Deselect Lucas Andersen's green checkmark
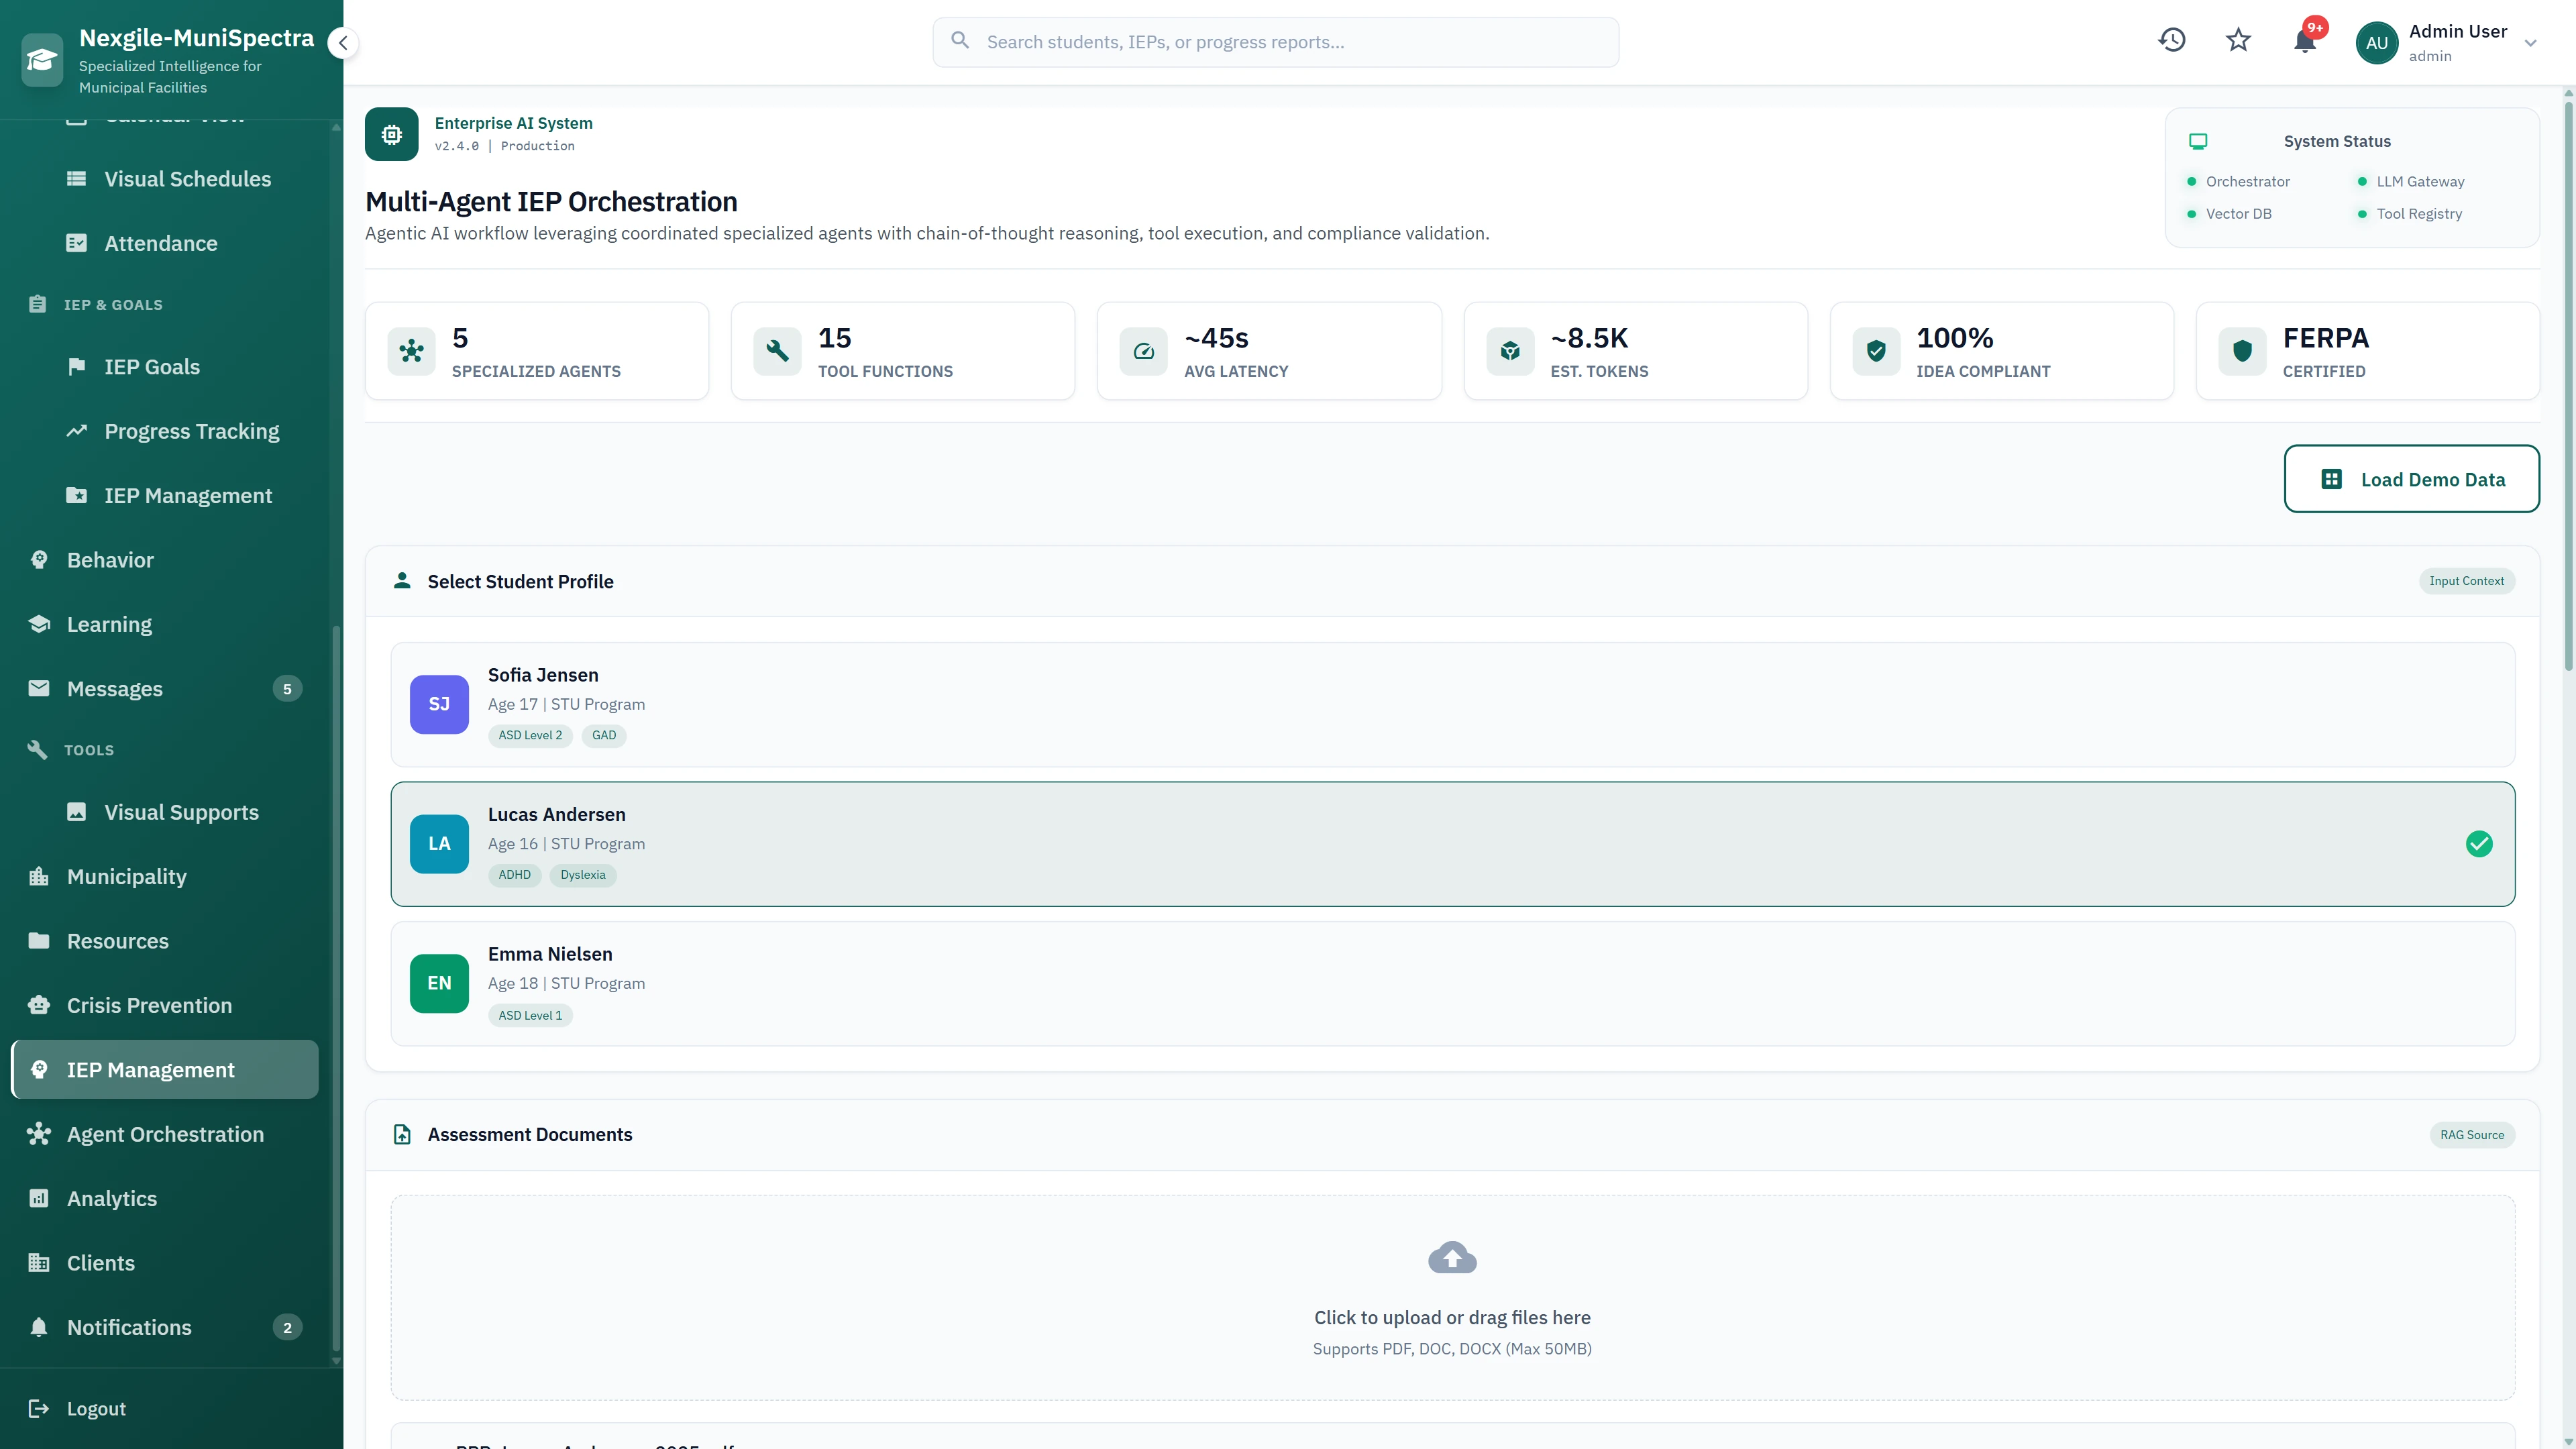2576x1449 pixels. click(2479, 844)
